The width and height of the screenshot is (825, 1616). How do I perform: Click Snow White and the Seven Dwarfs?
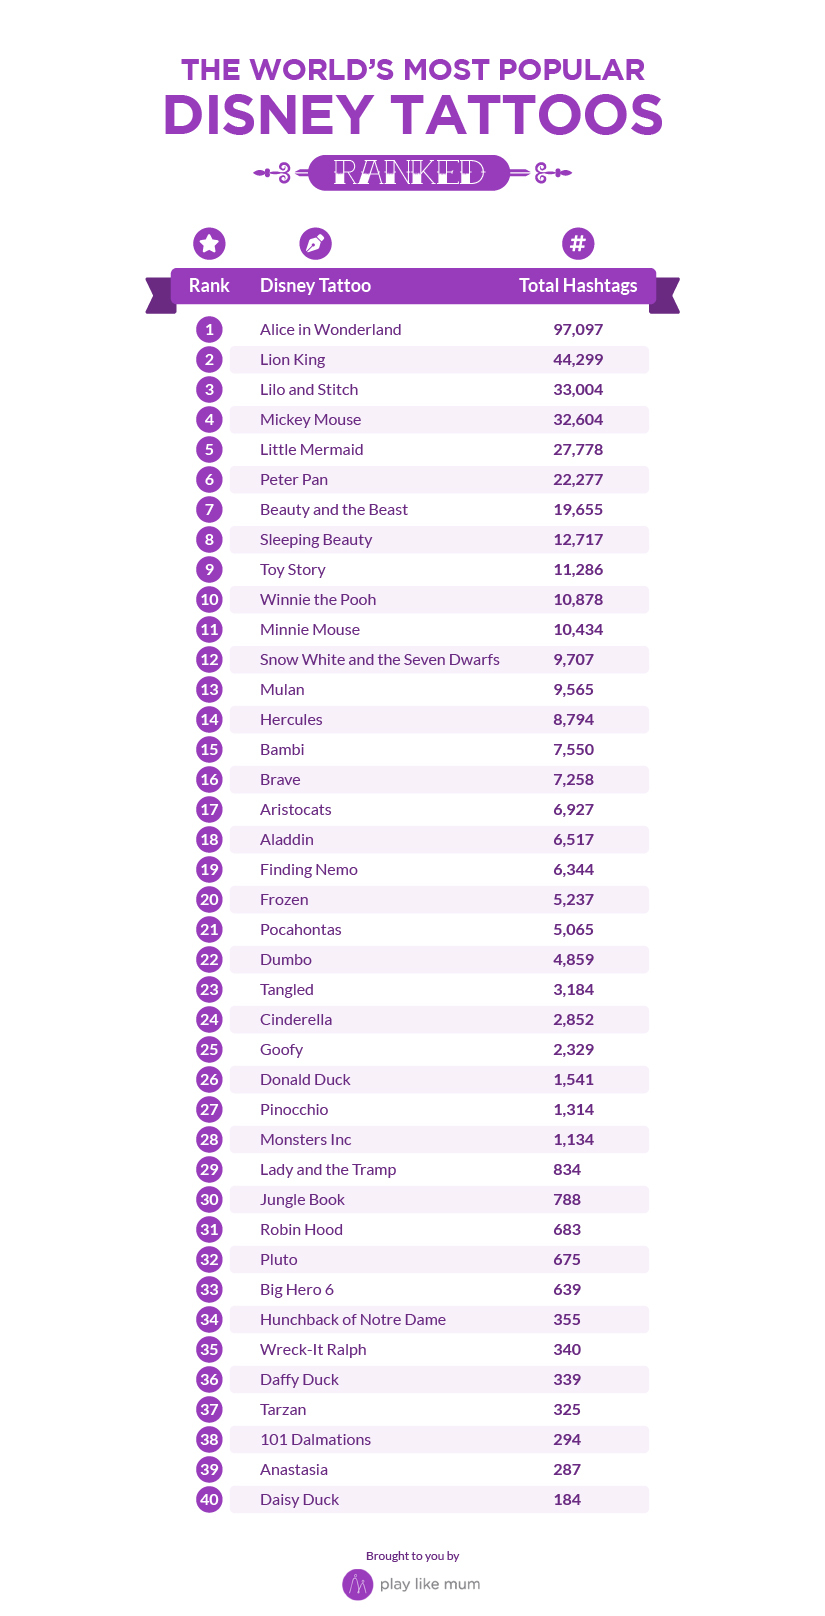[x=380, y=659]
